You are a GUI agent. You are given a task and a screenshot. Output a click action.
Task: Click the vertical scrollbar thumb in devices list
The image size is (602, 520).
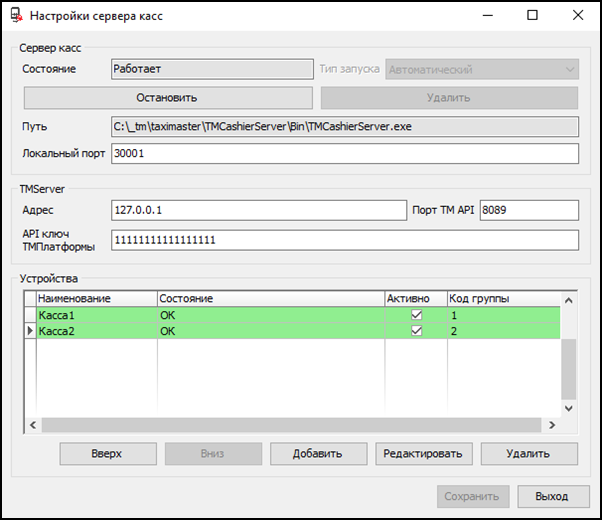point(569,369)
